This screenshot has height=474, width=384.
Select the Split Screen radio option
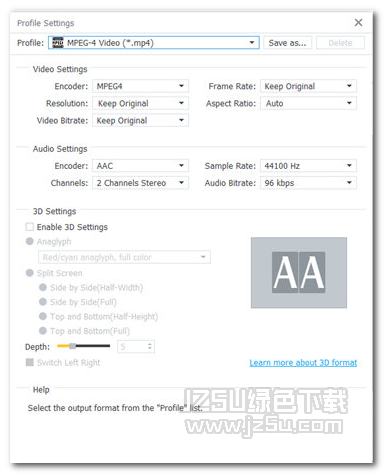pyautogui.click(x=30, y=273)
